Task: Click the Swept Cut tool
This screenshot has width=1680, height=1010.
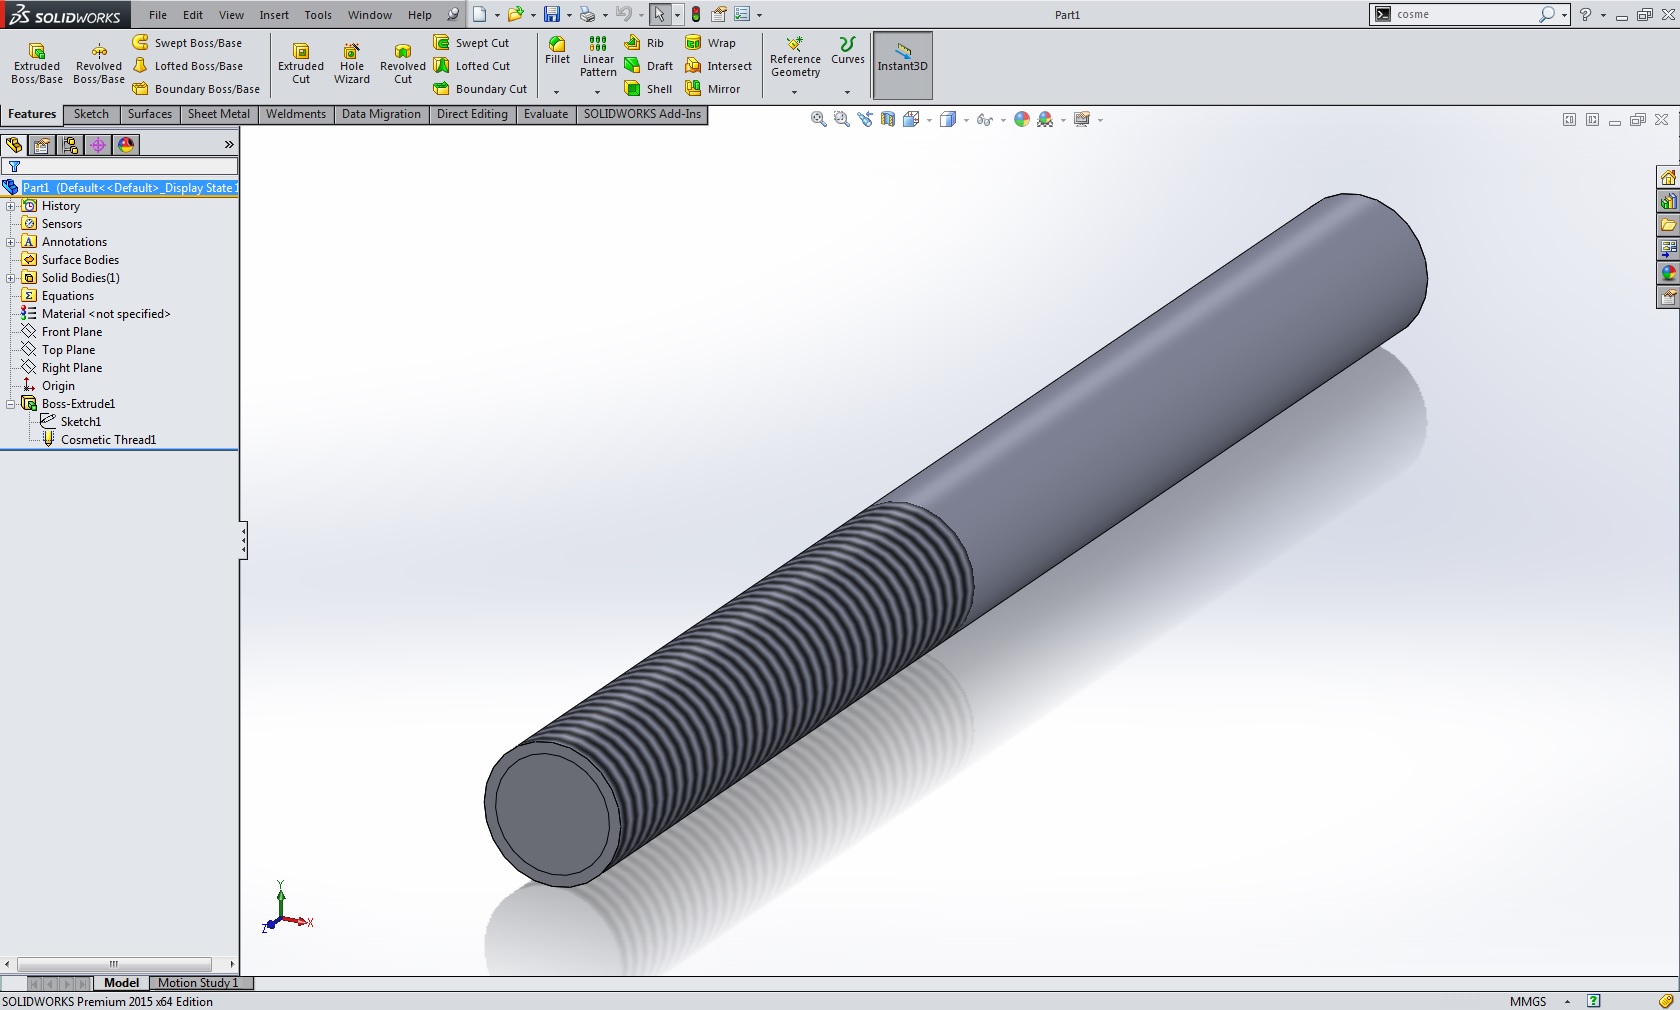Action: pos(471,43)
